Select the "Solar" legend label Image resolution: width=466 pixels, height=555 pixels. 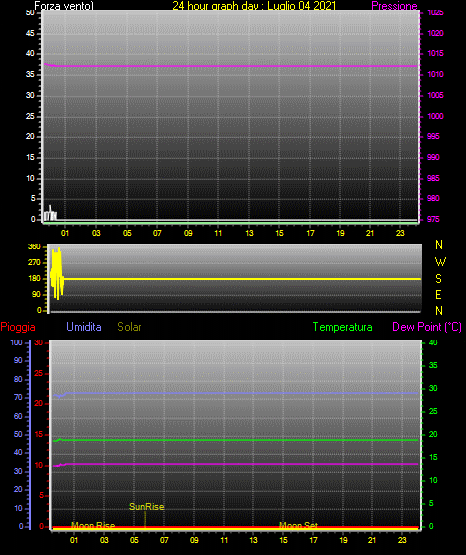(x=130, y=327)
